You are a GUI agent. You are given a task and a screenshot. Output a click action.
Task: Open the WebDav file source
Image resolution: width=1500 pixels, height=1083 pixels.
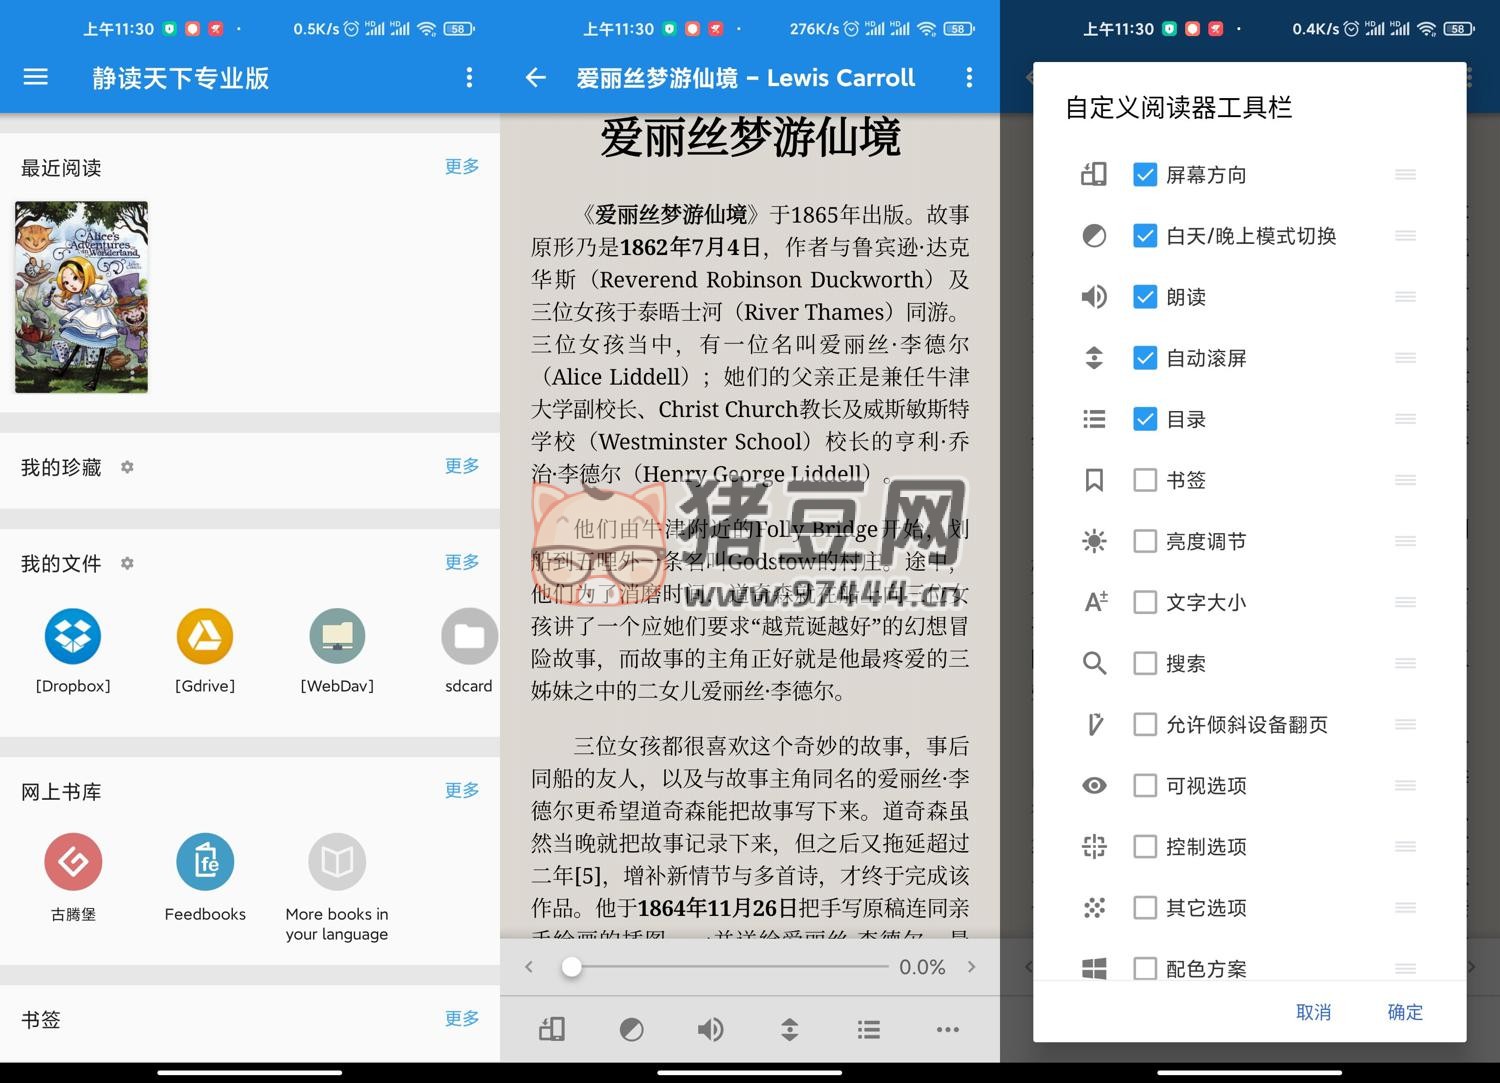337,637
